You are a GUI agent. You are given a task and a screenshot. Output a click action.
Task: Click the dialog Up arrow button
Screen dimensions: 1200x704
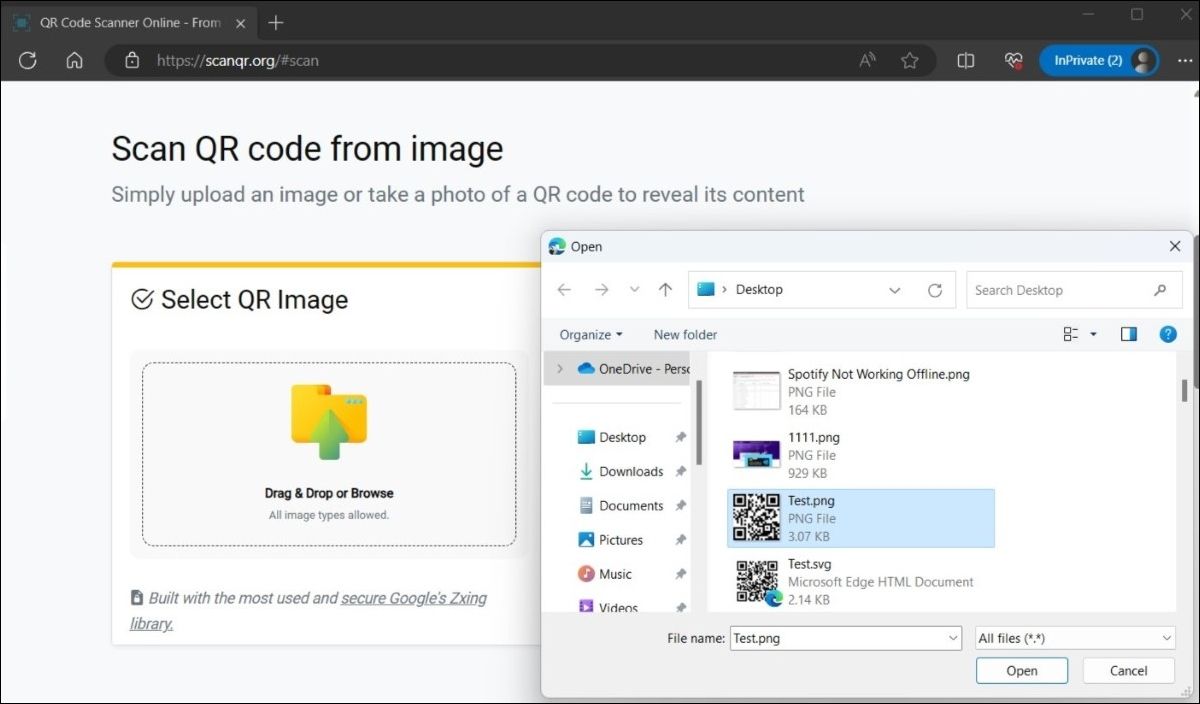coord(666,290)
